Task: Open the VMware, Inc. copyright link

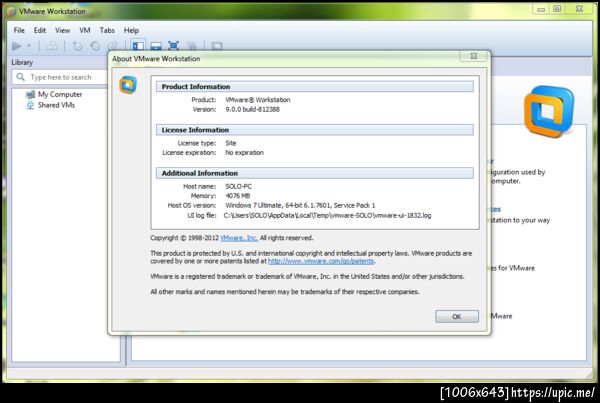Action: (239, 238)
